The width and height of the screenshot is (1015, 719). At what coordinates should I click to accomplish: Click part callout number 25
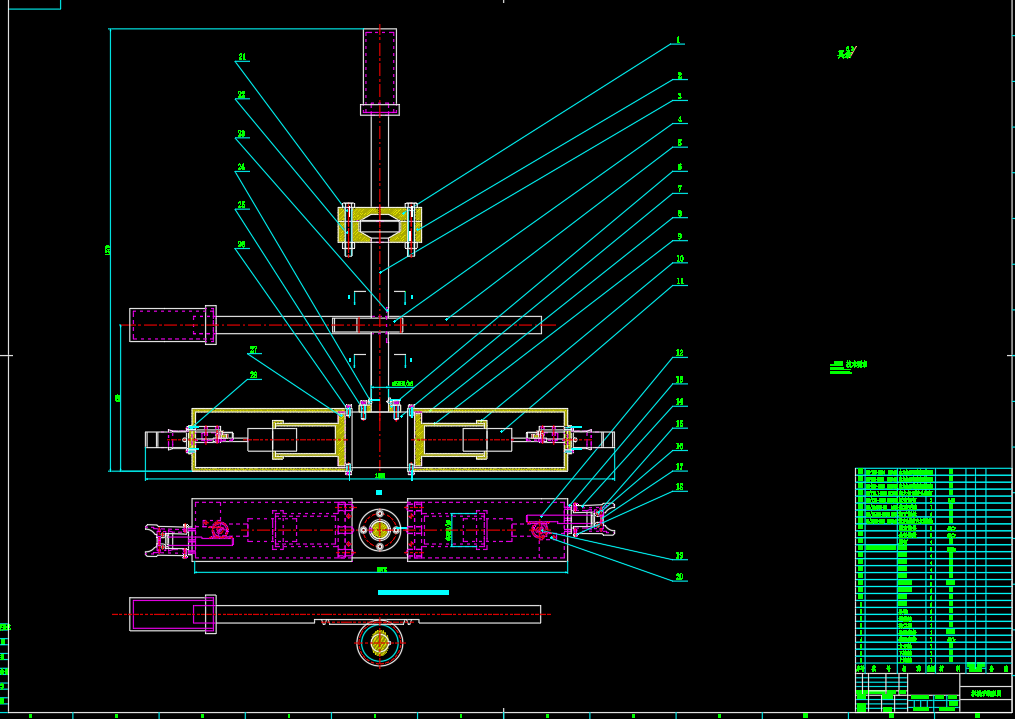coord(241,205)
